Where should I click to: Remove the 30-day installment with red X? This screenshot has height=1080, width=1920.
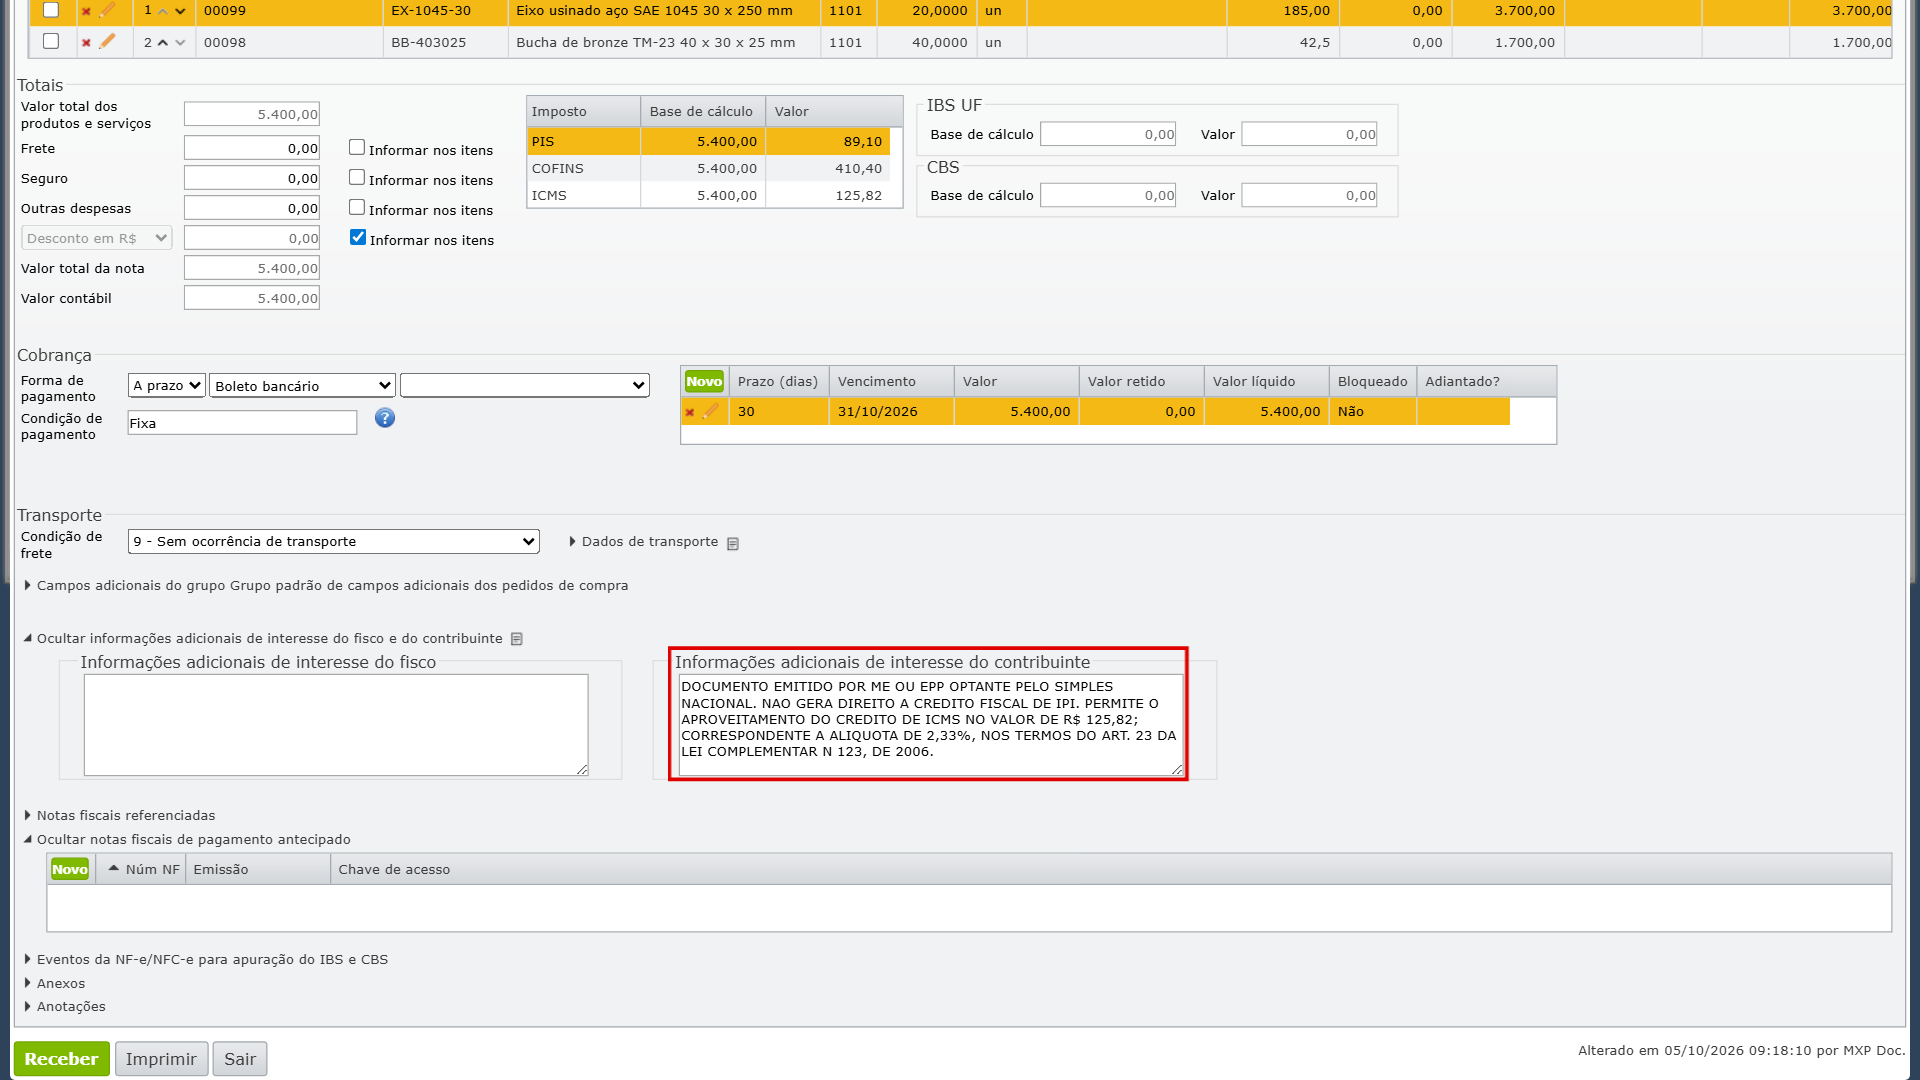coord(689,412)
